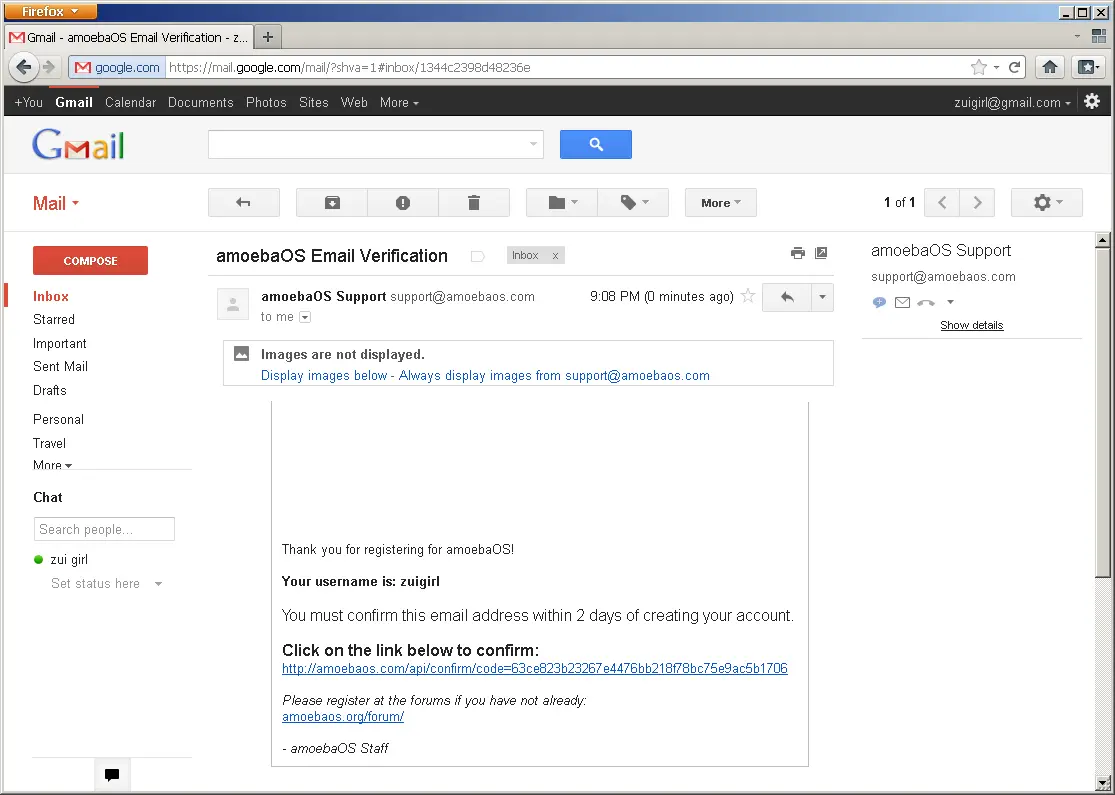Open Set status here dropdown

pyautogui.click(x=107, y=584)
